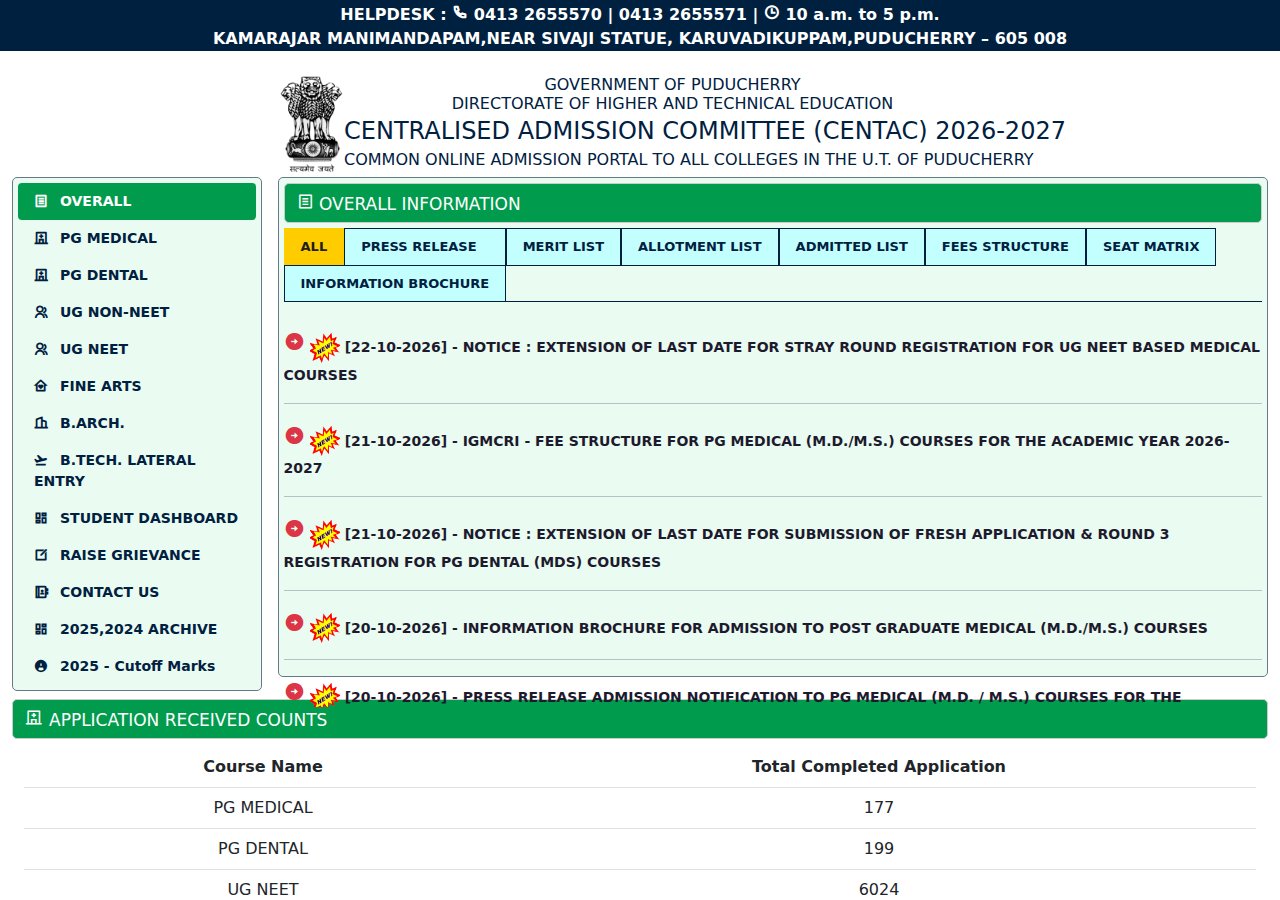Image resolution: width=1280 pixels, height=900 pixels.
Task: Click the 6024 UG NEET application count
Action: 879,889
